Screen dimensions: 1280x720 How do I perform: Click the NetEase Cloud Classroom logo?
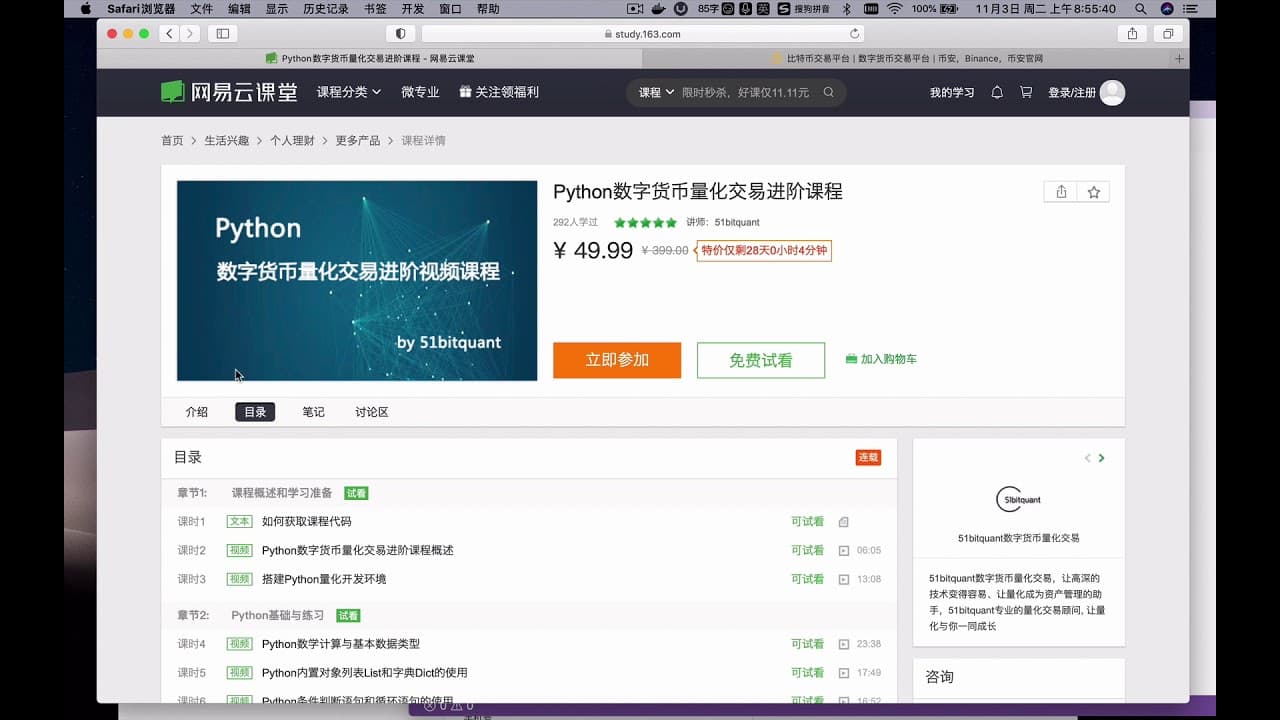click(229, 92)
